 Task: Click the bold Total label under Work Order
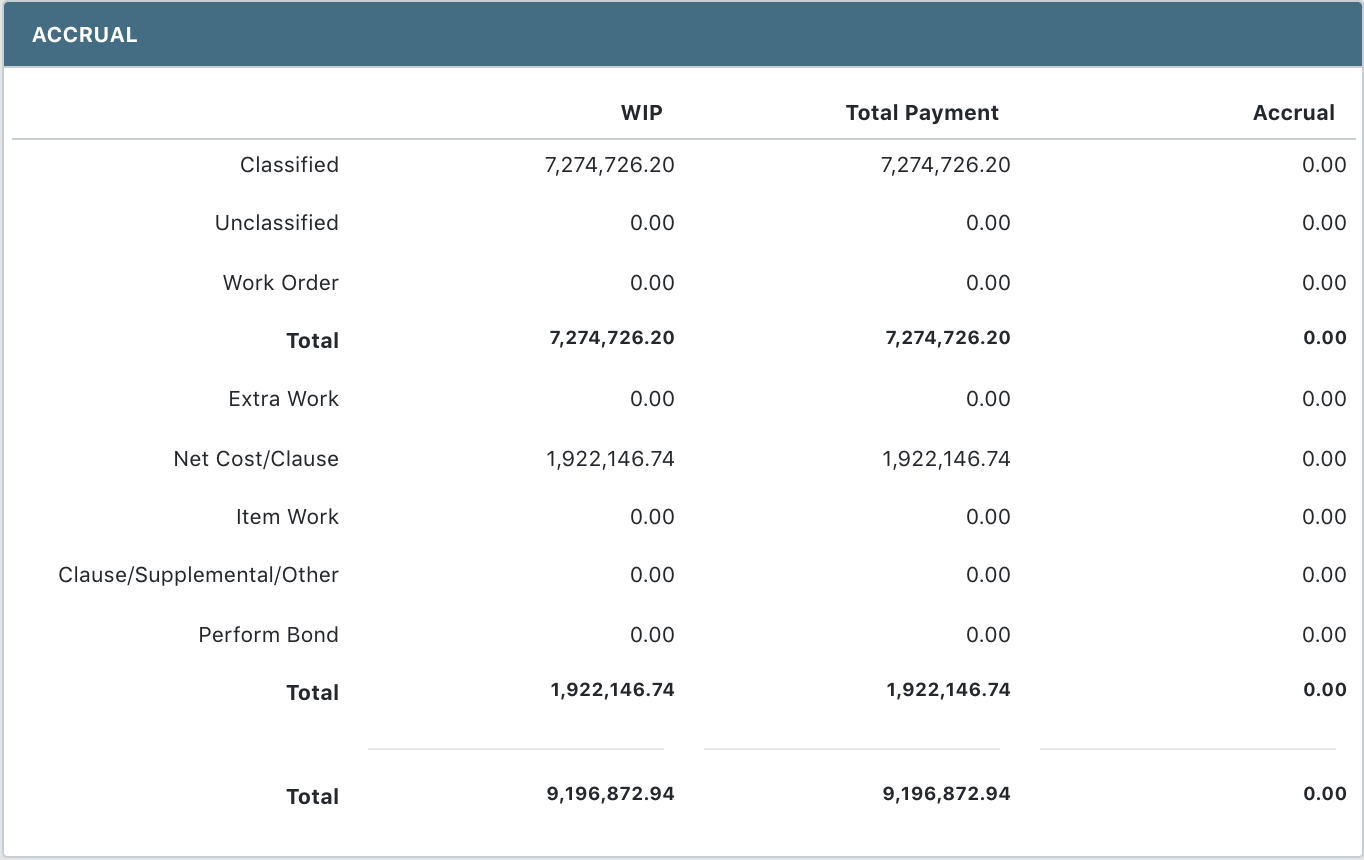[312, 341]
